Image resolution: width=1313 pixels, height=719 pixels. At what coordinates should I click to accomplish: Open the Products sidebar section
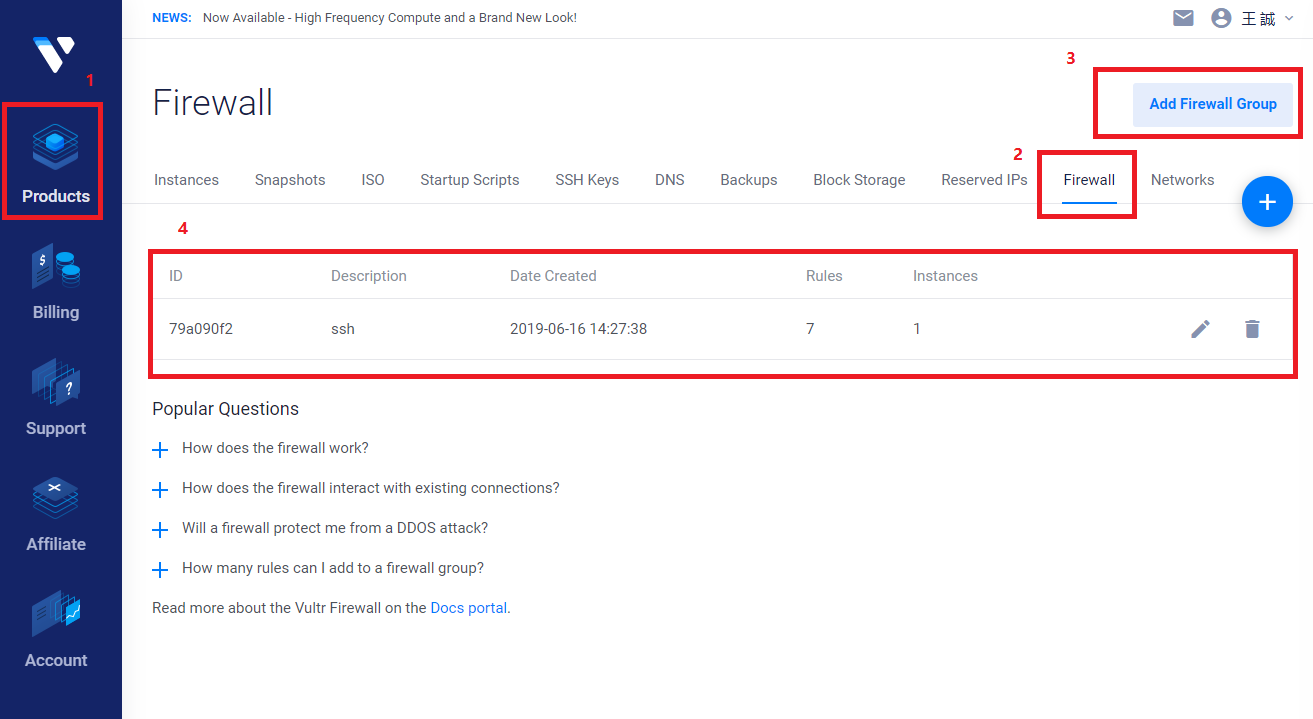coord(56,162)
